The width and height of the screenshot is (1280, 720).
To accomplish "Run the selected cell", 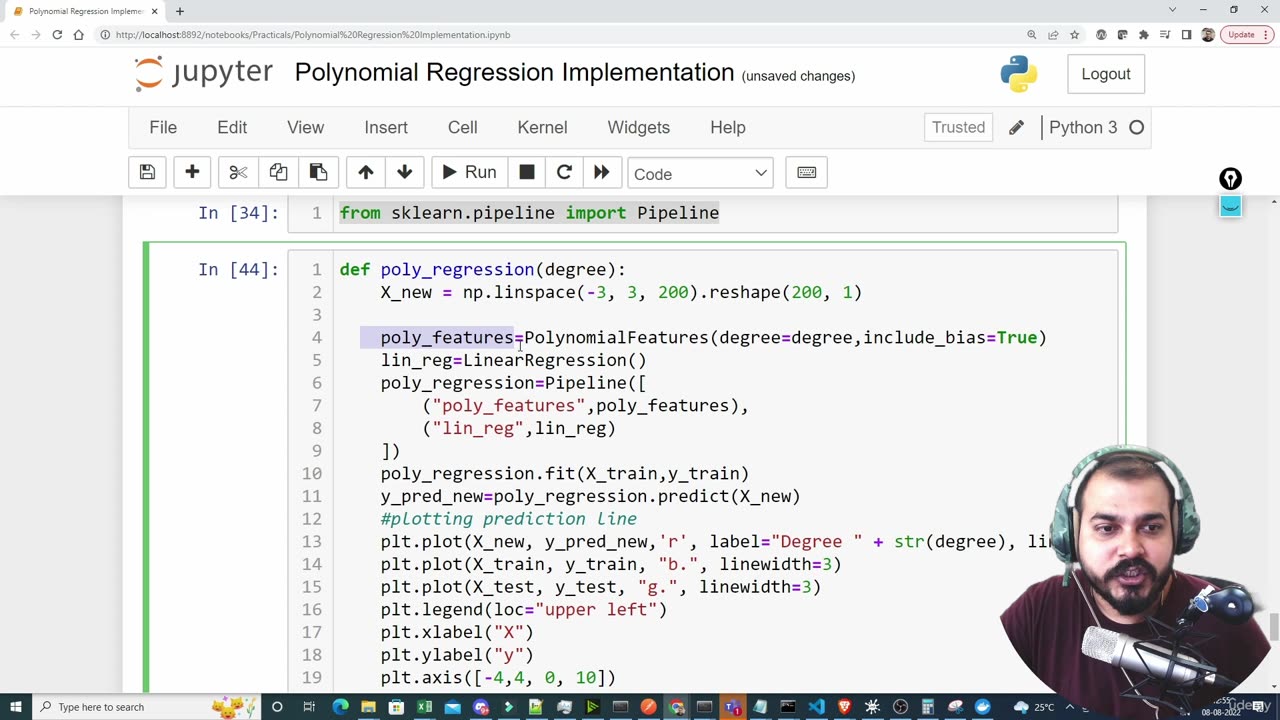I will (x=469, y=173).
